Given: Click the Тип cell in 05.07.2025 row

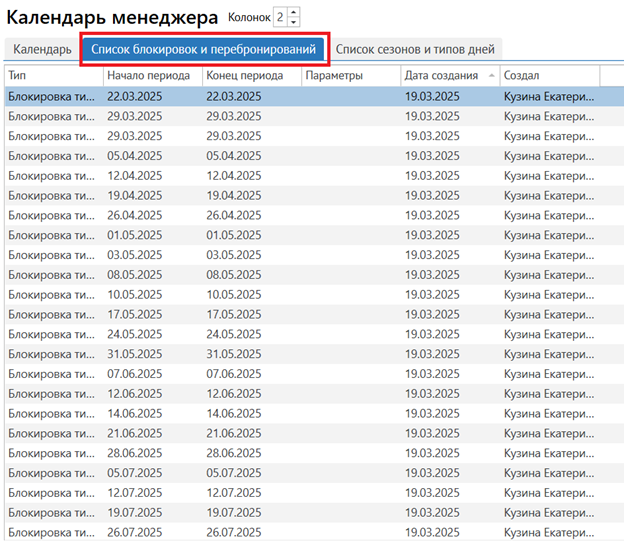Looking at the screenshot, I should tap(52, 472).
